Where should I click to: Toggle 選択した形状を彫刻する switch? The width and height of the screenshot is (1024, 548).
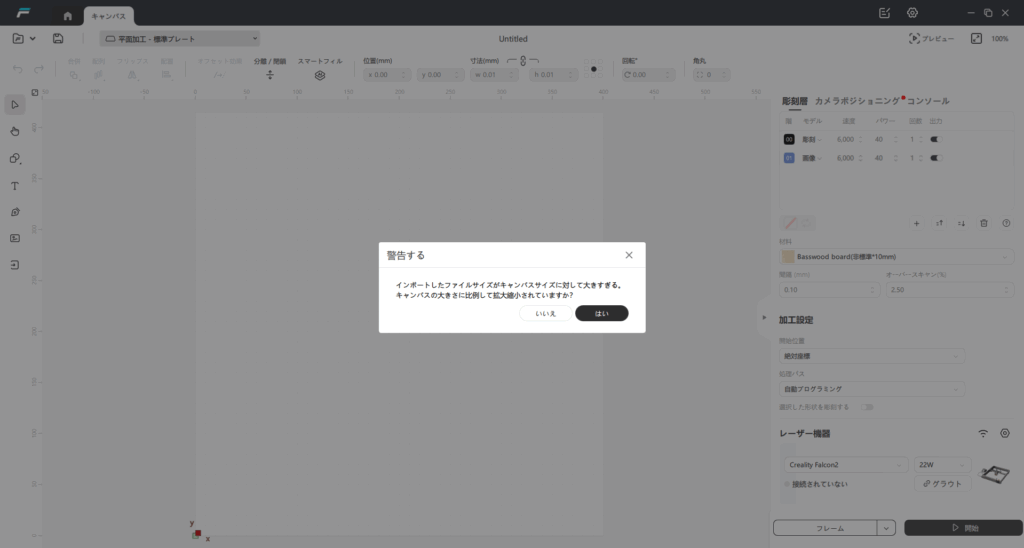[x=867, y=407]
